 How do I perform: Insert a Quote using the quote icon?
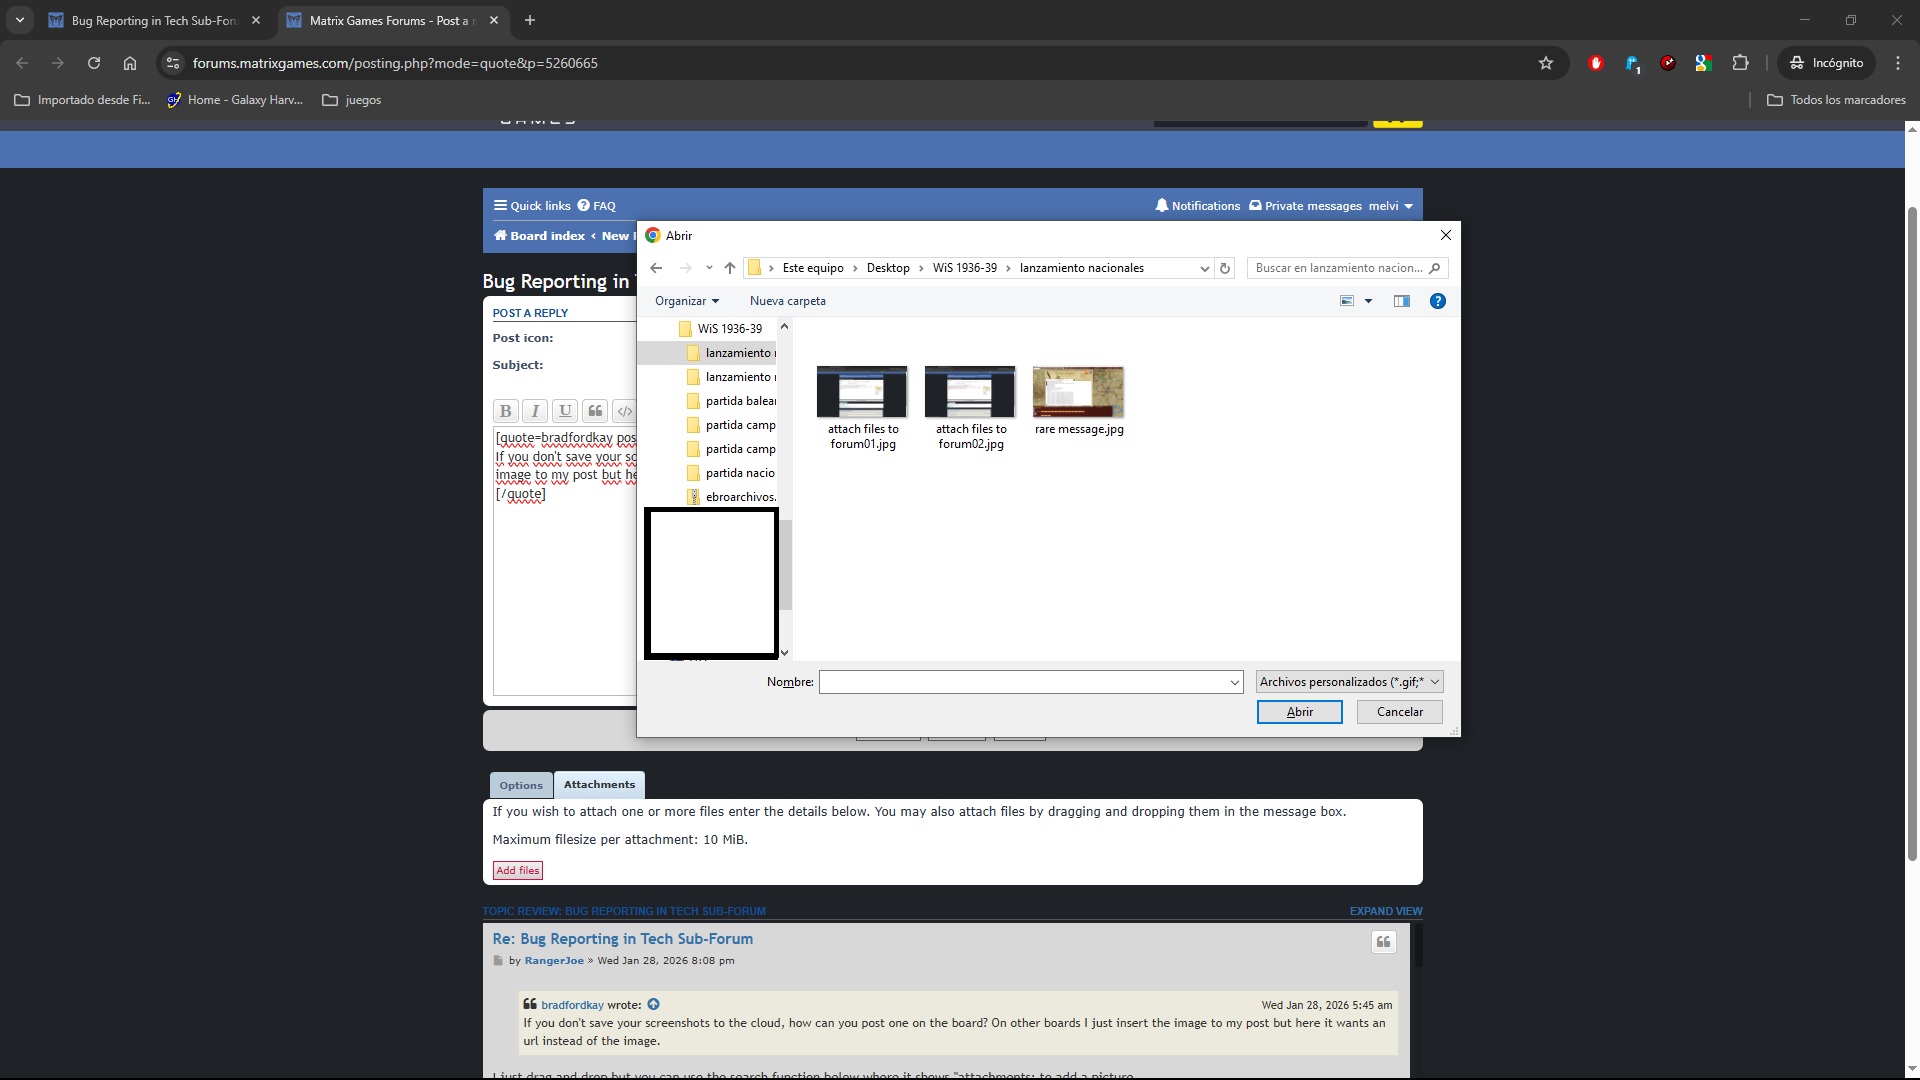coord(595,411)
